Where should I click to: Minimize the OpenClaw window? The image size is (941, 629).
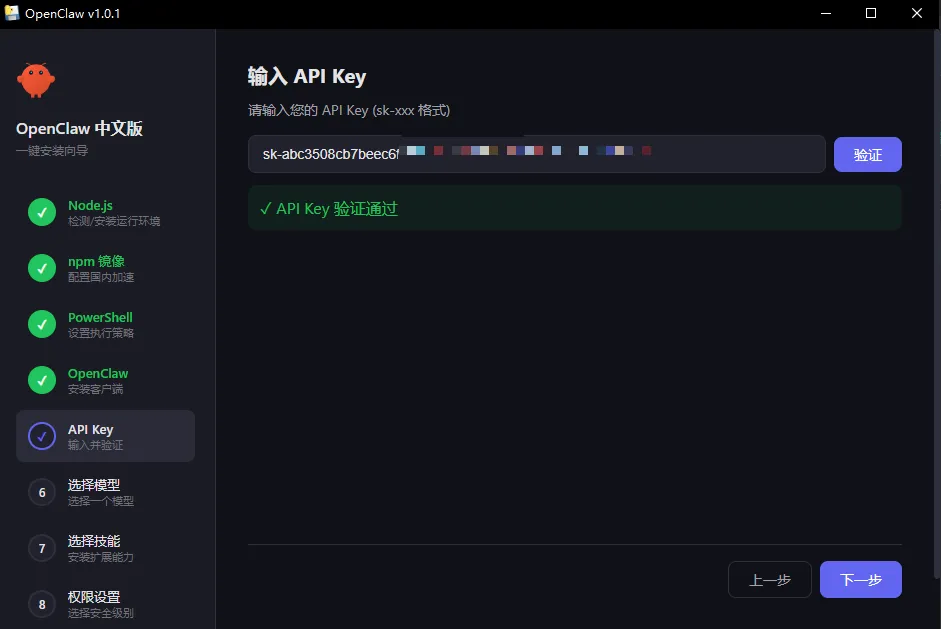tap(826, 13)
